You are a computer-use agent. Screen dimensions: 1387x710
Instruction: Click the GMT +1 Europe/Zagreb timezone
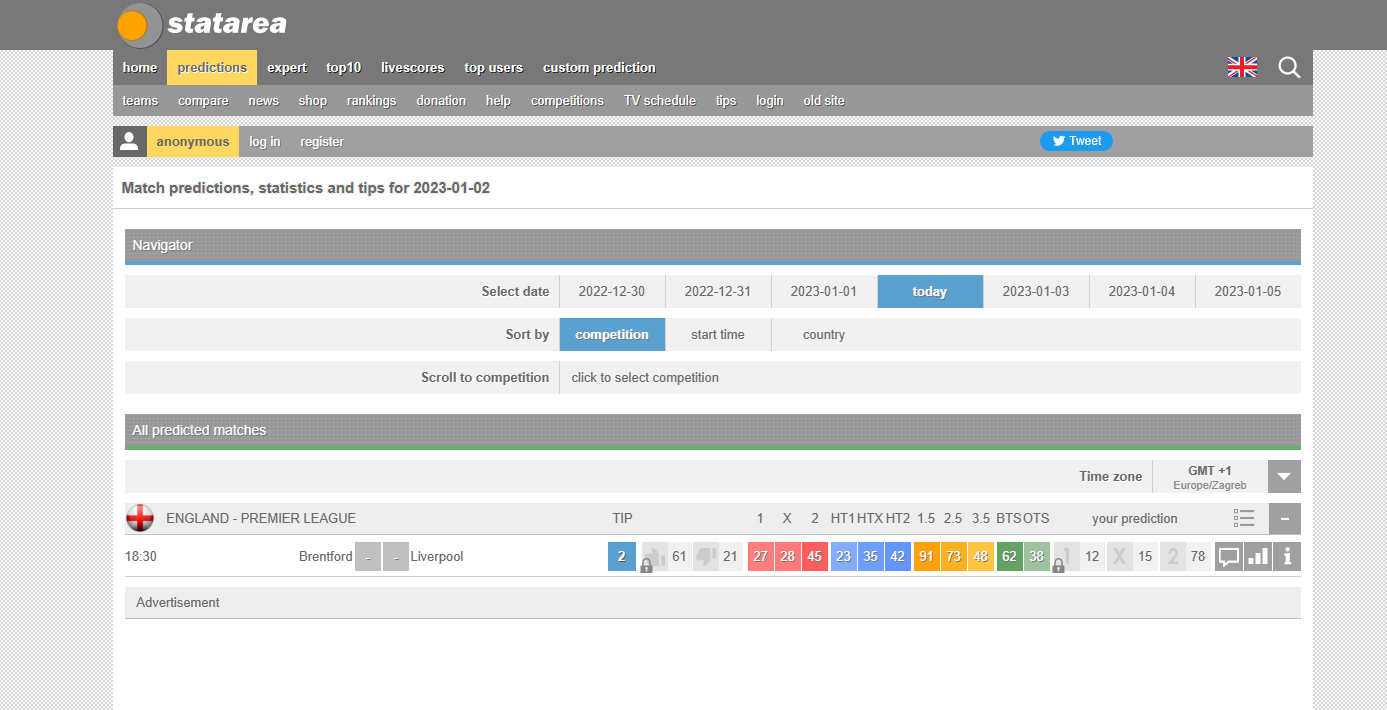1210,477
